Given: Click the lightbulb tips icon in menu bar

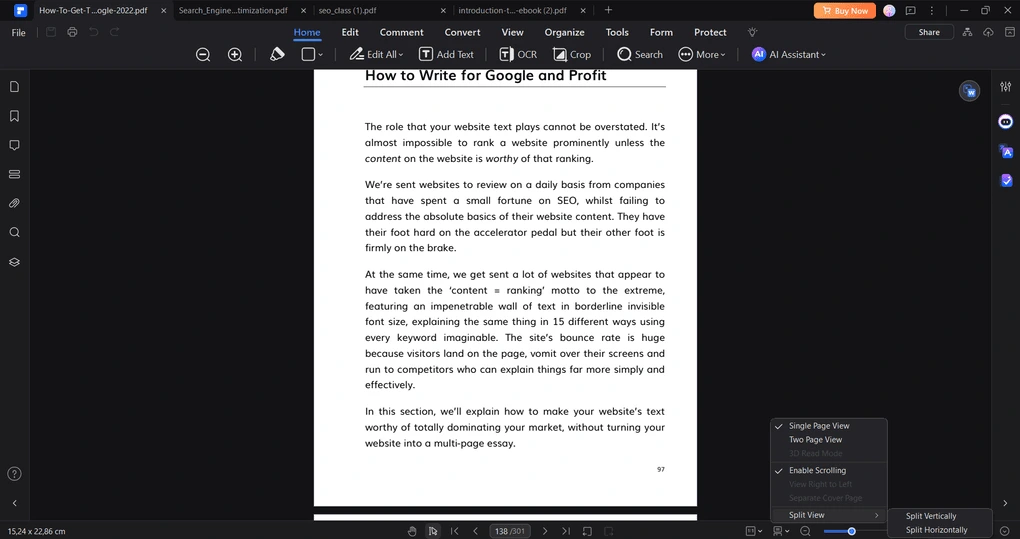Looking at the screenshot, I should (753, 33).
